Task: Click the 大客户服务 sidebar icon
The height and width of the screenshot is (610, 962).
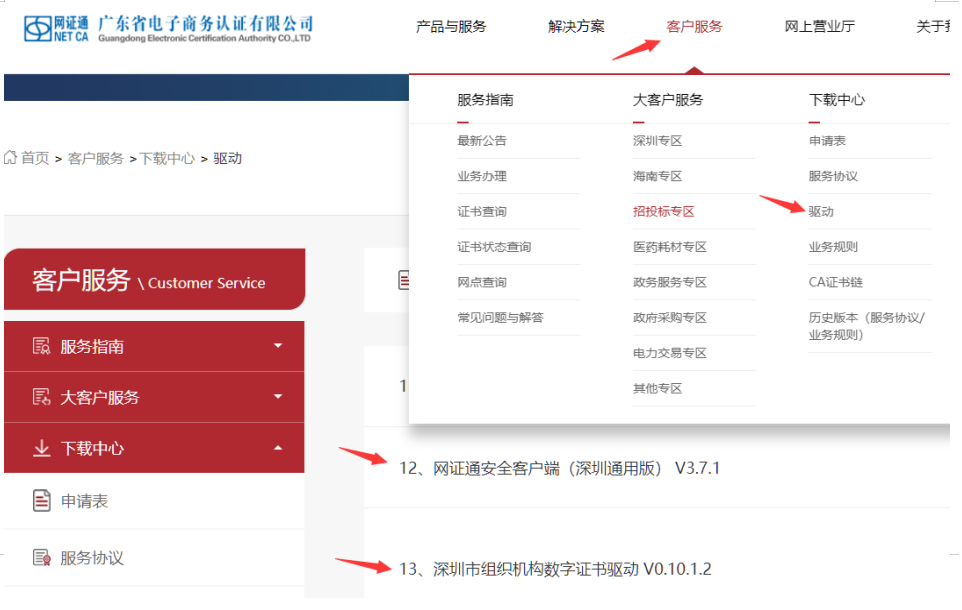Action: point(42,397)
